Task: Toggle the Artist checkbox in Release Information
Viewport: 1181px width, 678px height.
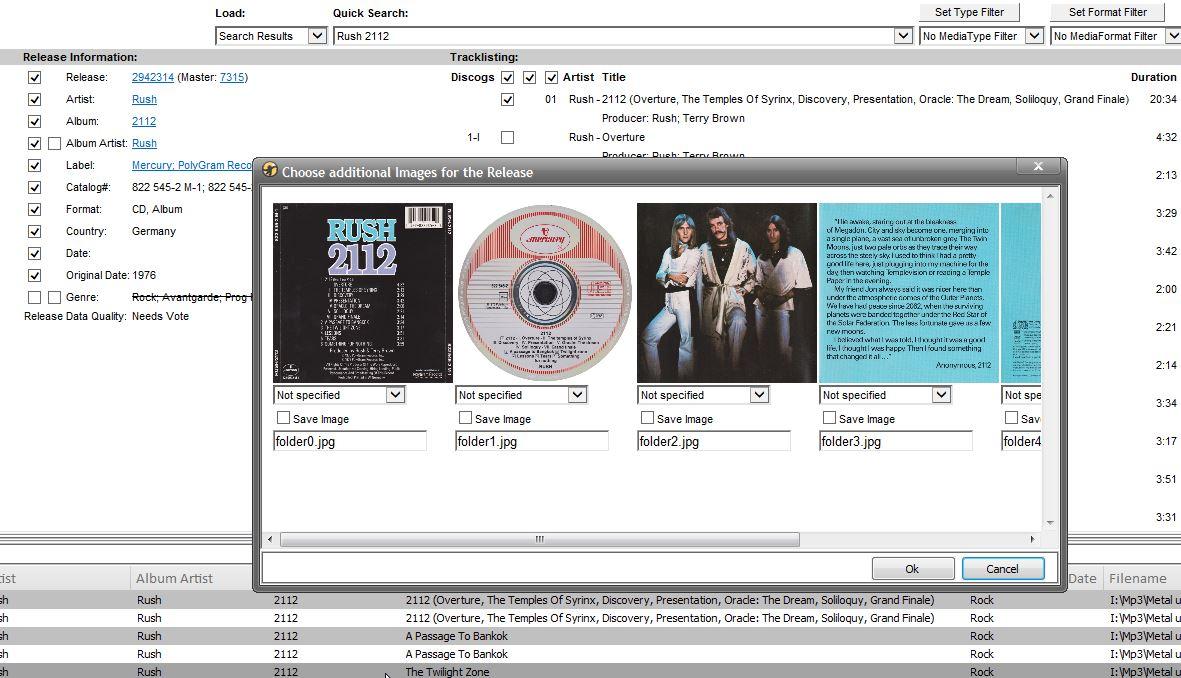Action: tap(35, 99)
